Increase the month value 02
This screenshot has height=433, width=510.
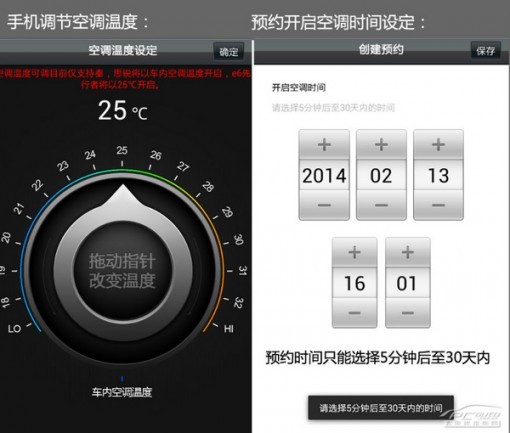tap(381, 145)
